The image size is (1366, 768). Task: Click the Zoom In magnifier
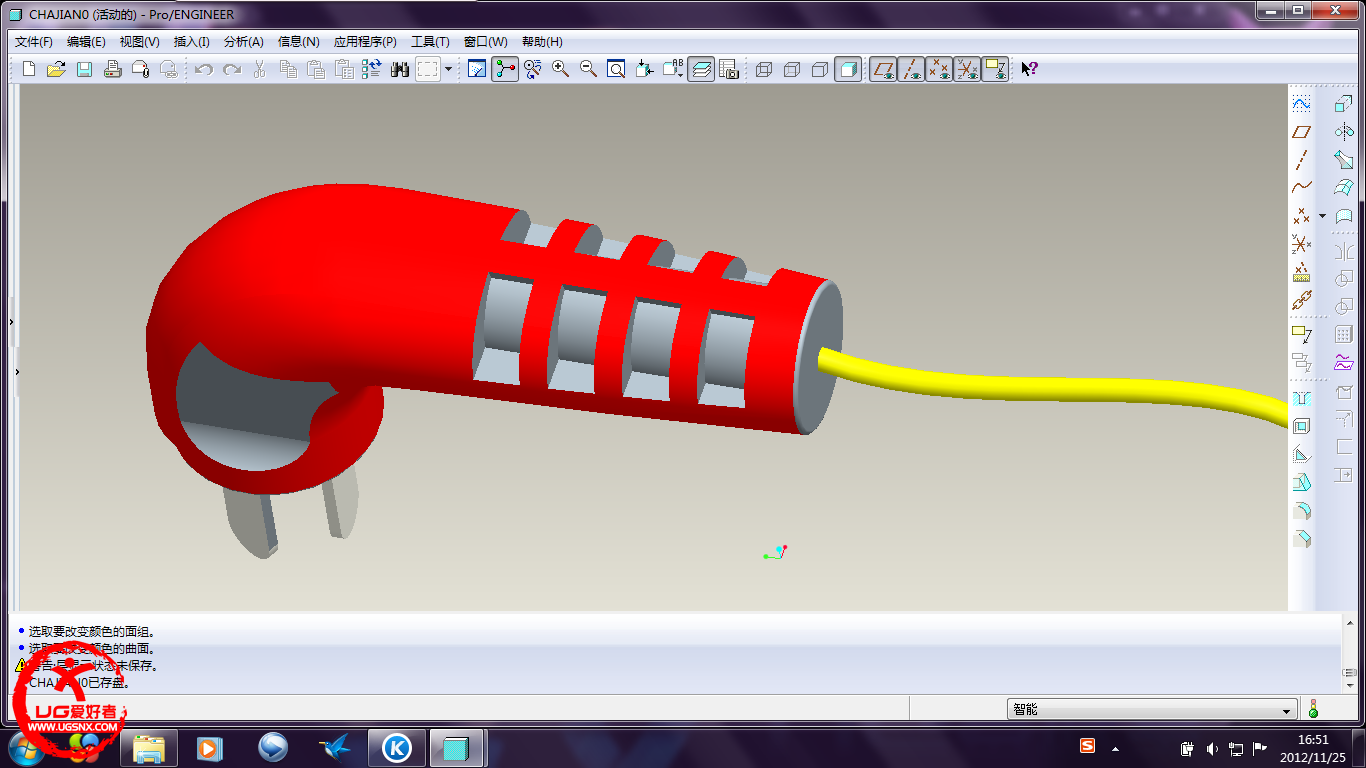pyautogui.click(x=560, y=69)
